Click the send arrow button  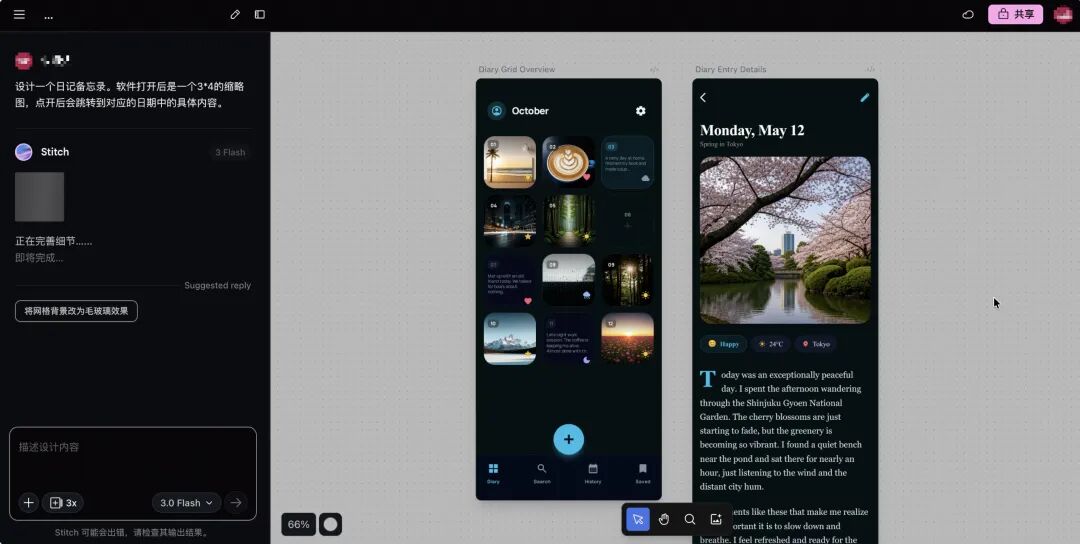click(236, 503)
